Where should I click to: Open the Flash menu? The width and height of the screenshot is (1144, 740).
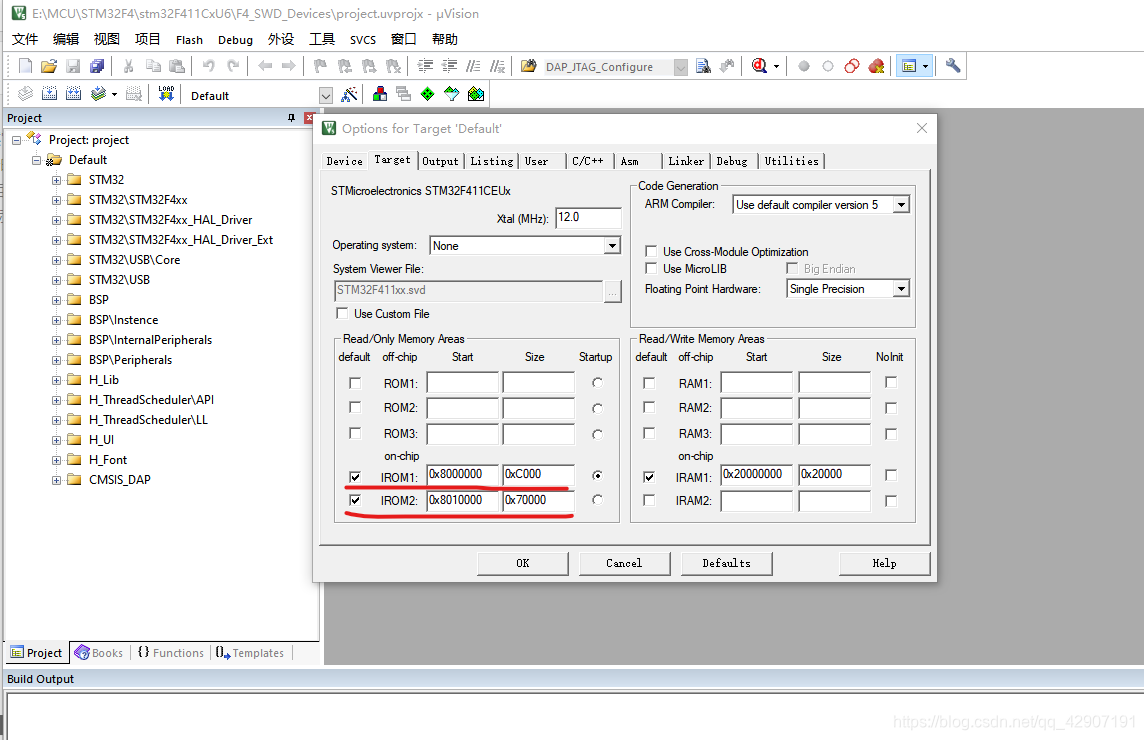(x=189, y=39)
